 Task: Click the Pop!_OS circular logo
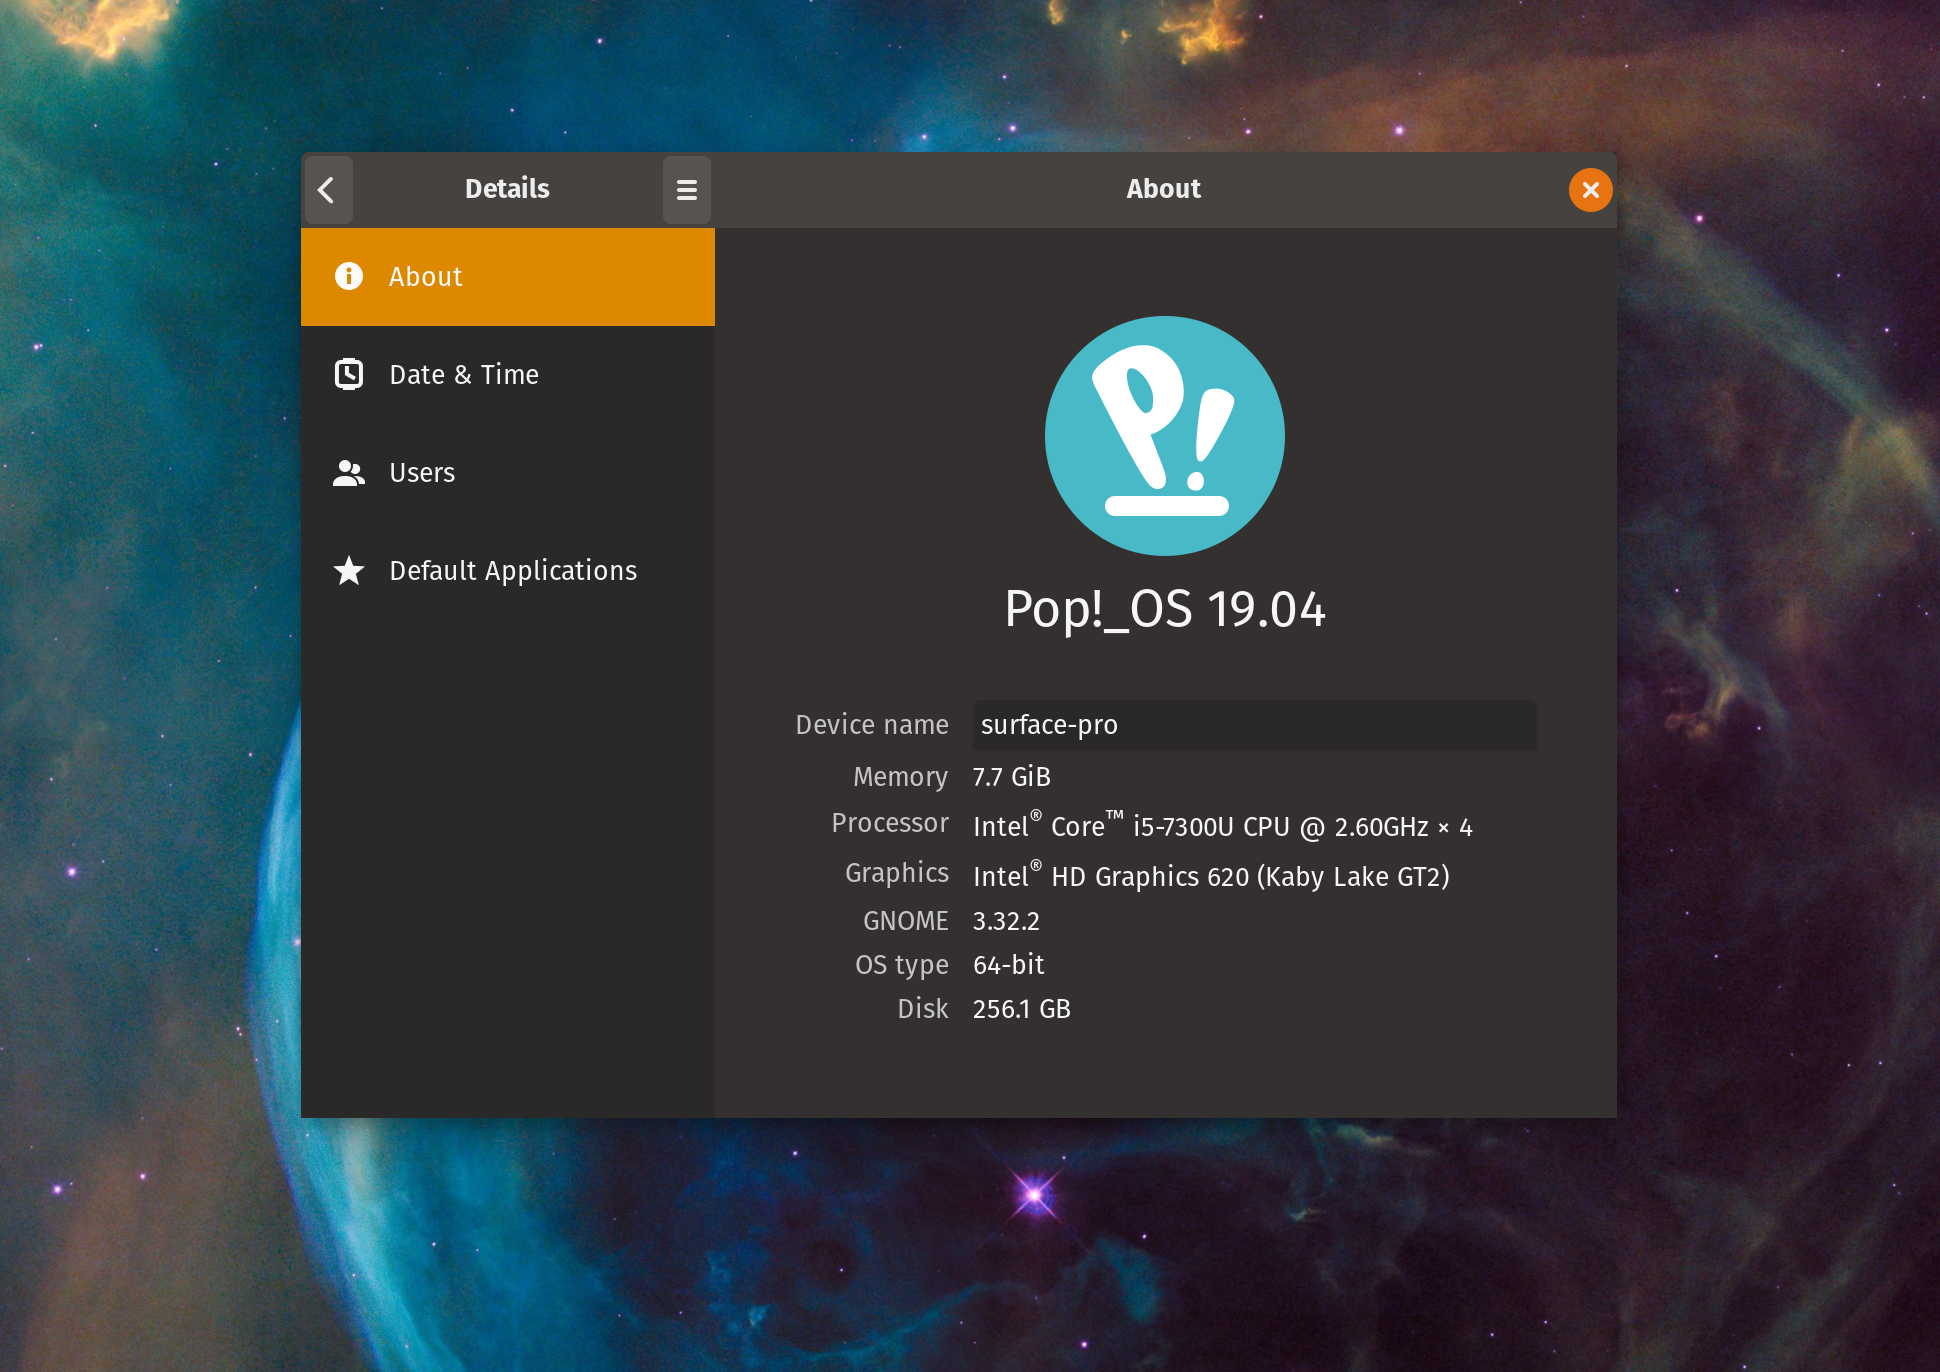[x=1164, y=436]
